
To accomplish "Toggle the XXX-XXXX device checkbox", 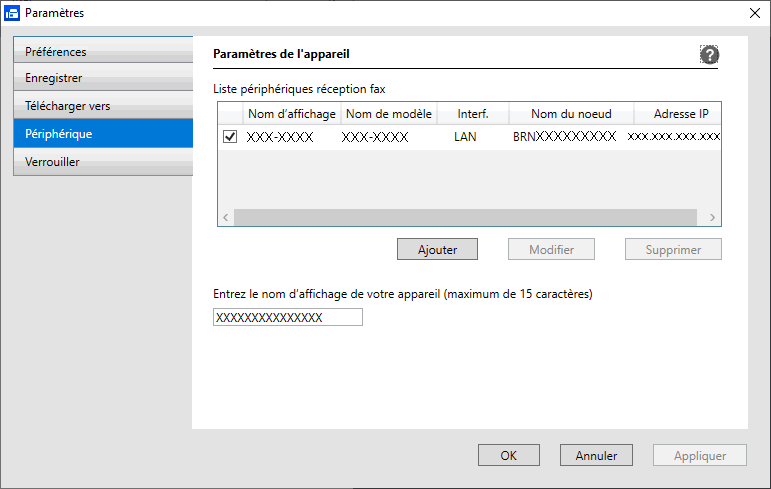I will tap(230, 137).
